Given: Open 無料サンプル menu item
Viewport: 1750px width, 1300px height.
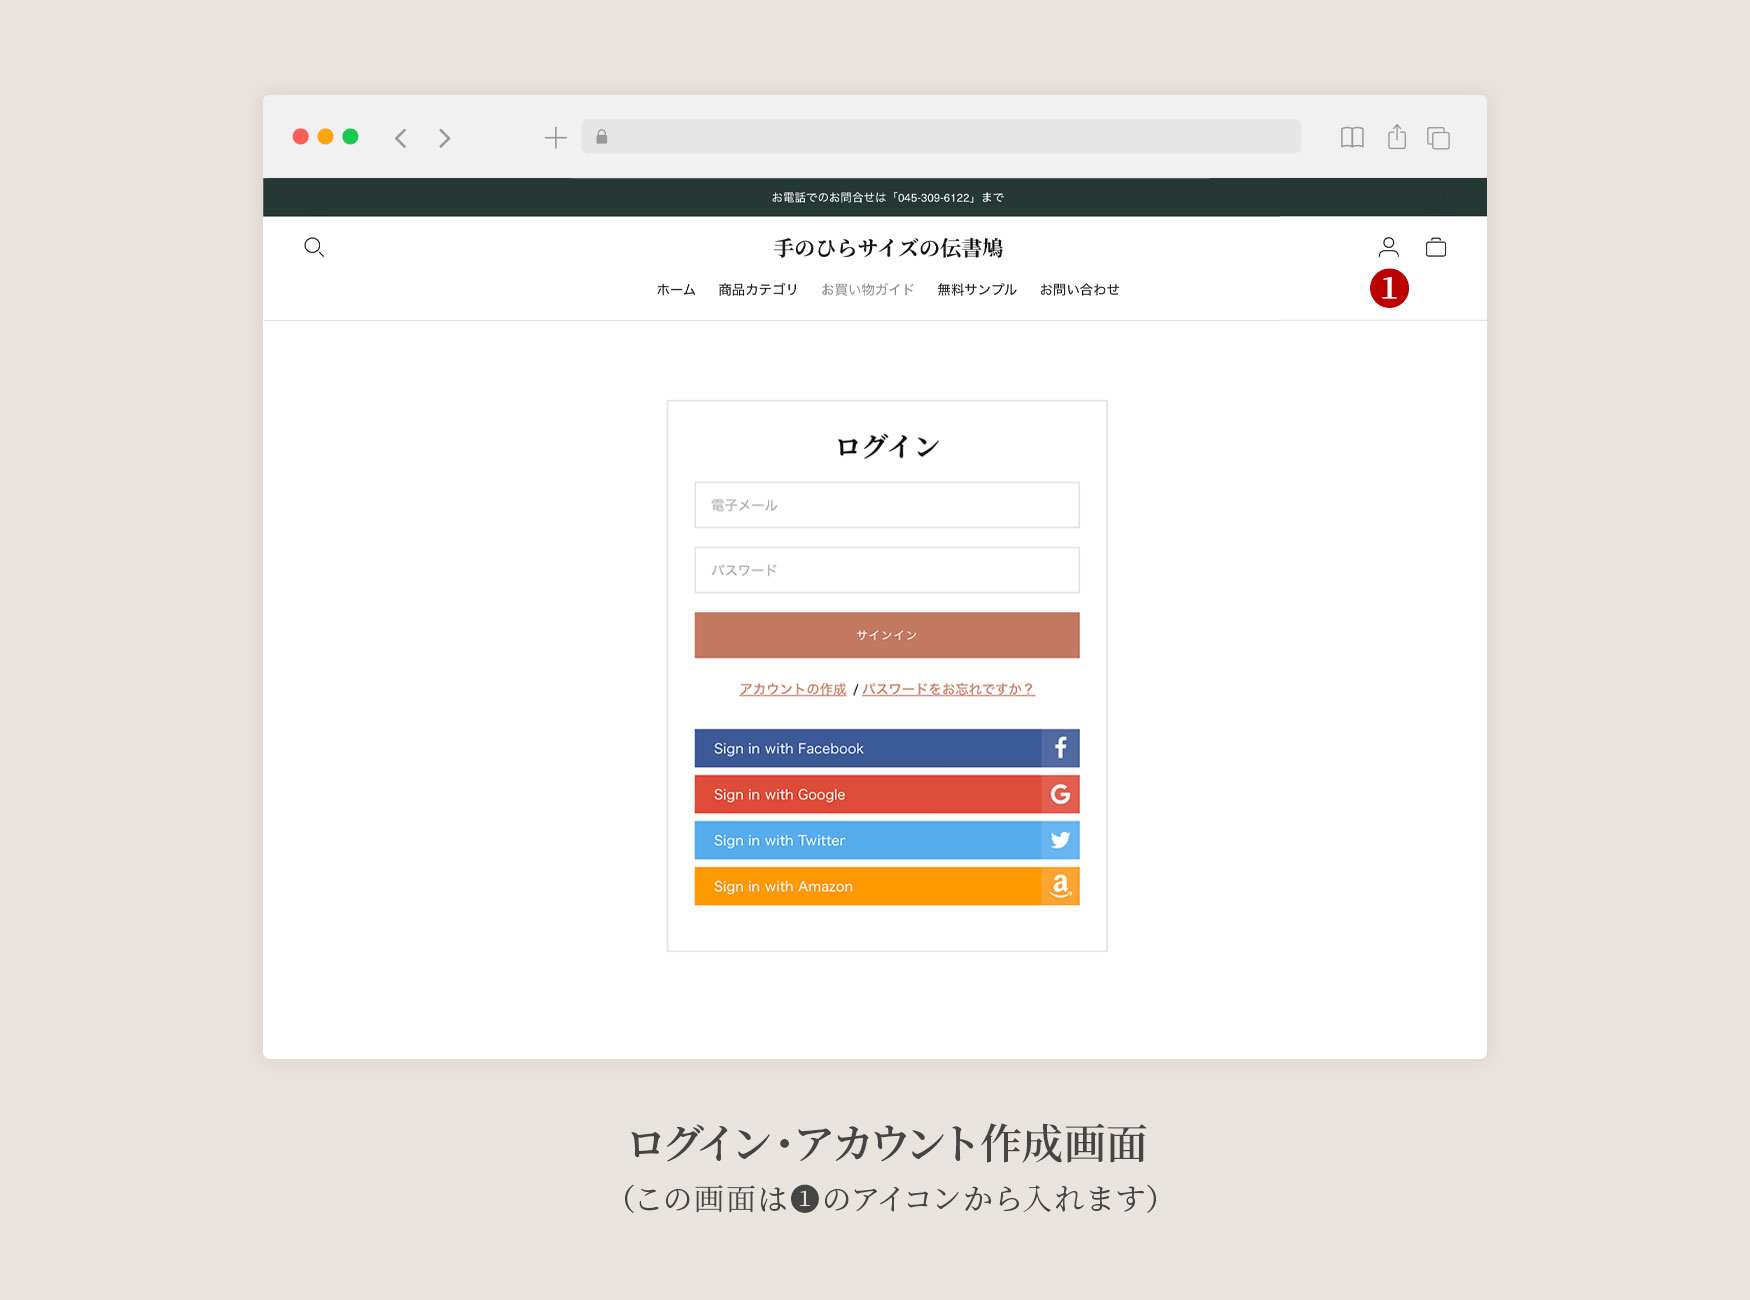Looking at the screenshot, I should 977,290.
